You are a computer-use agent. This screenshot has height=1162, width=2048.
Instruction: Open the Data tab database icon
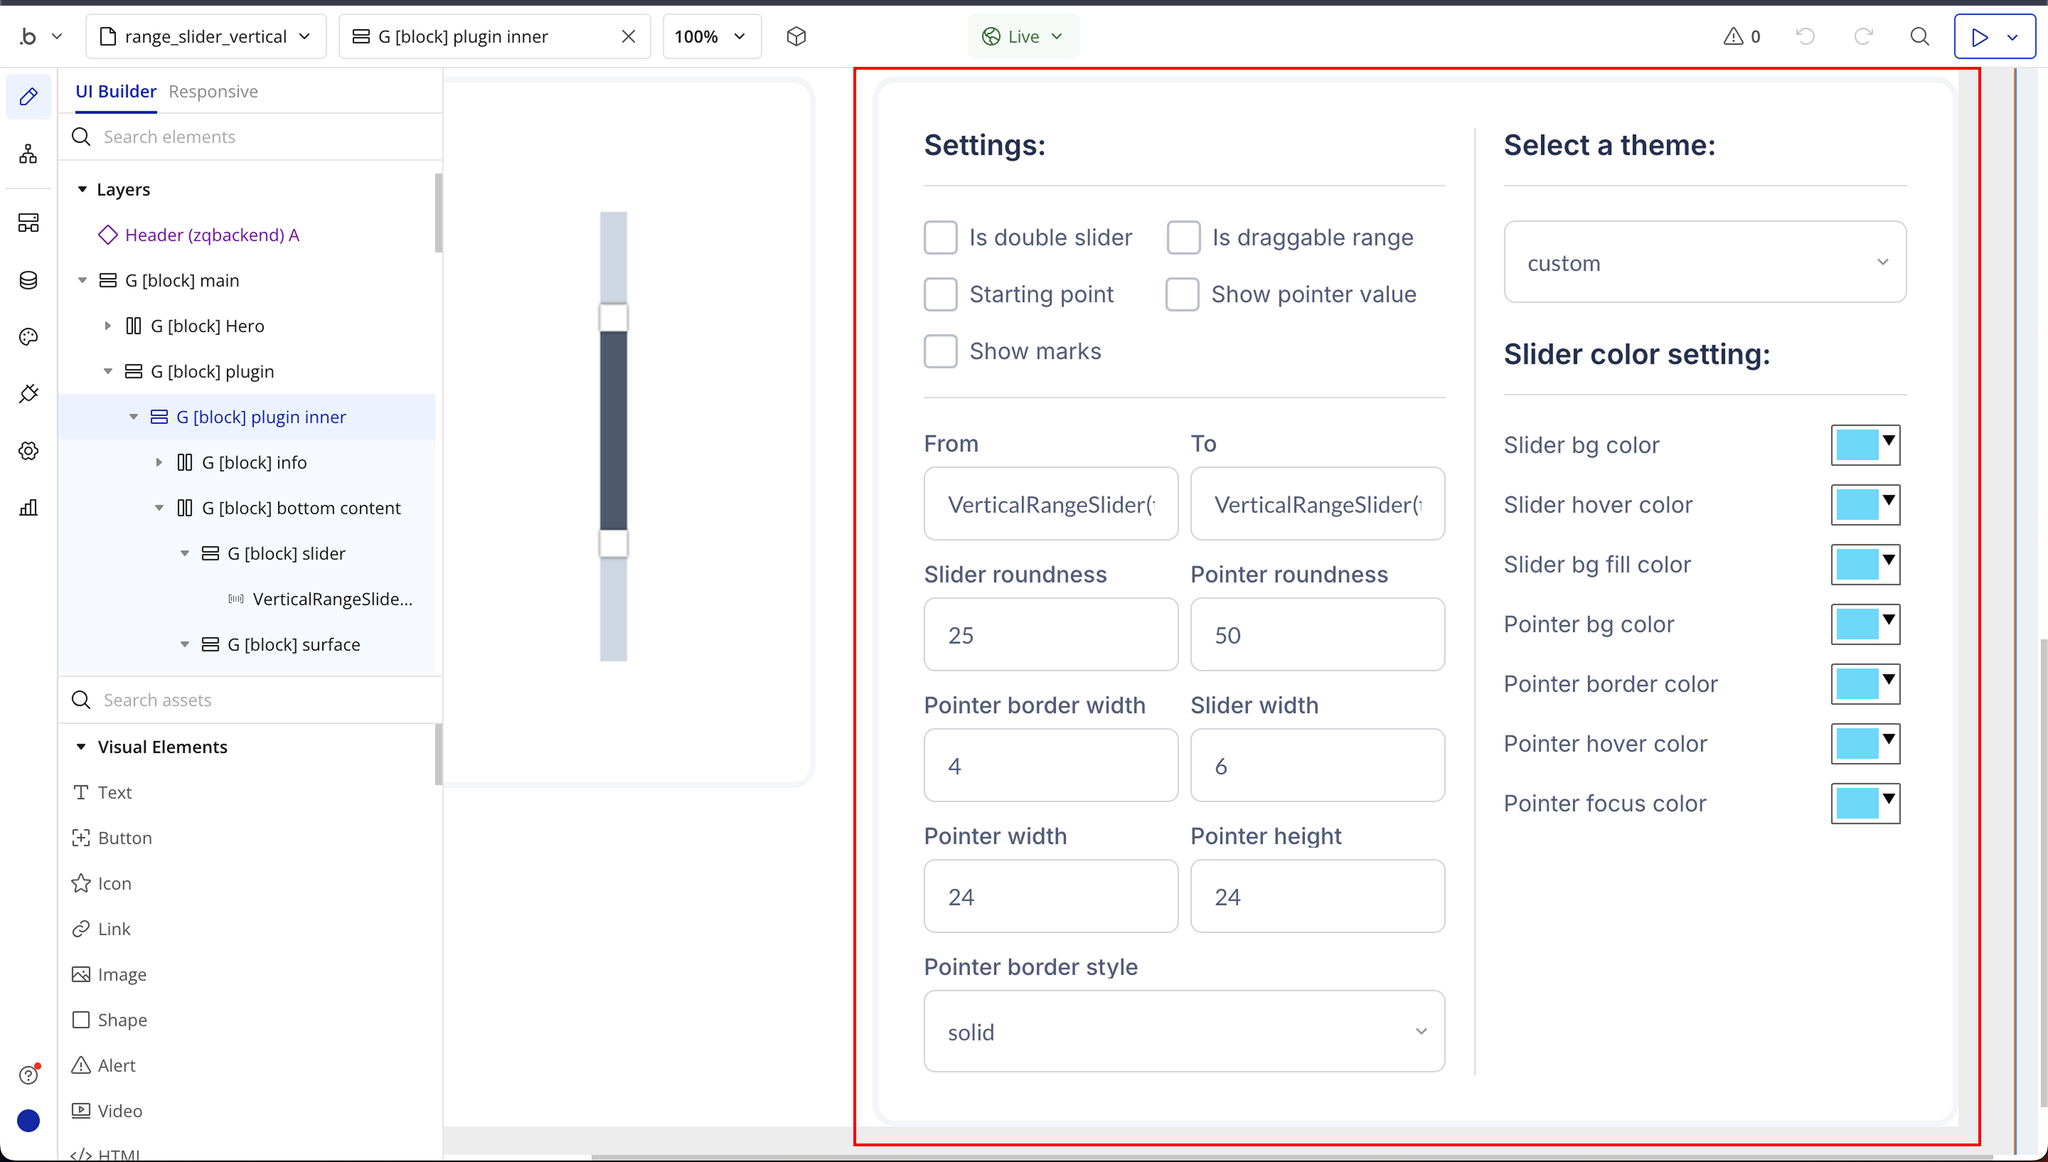pyautogui.click(x=28, y=280)
